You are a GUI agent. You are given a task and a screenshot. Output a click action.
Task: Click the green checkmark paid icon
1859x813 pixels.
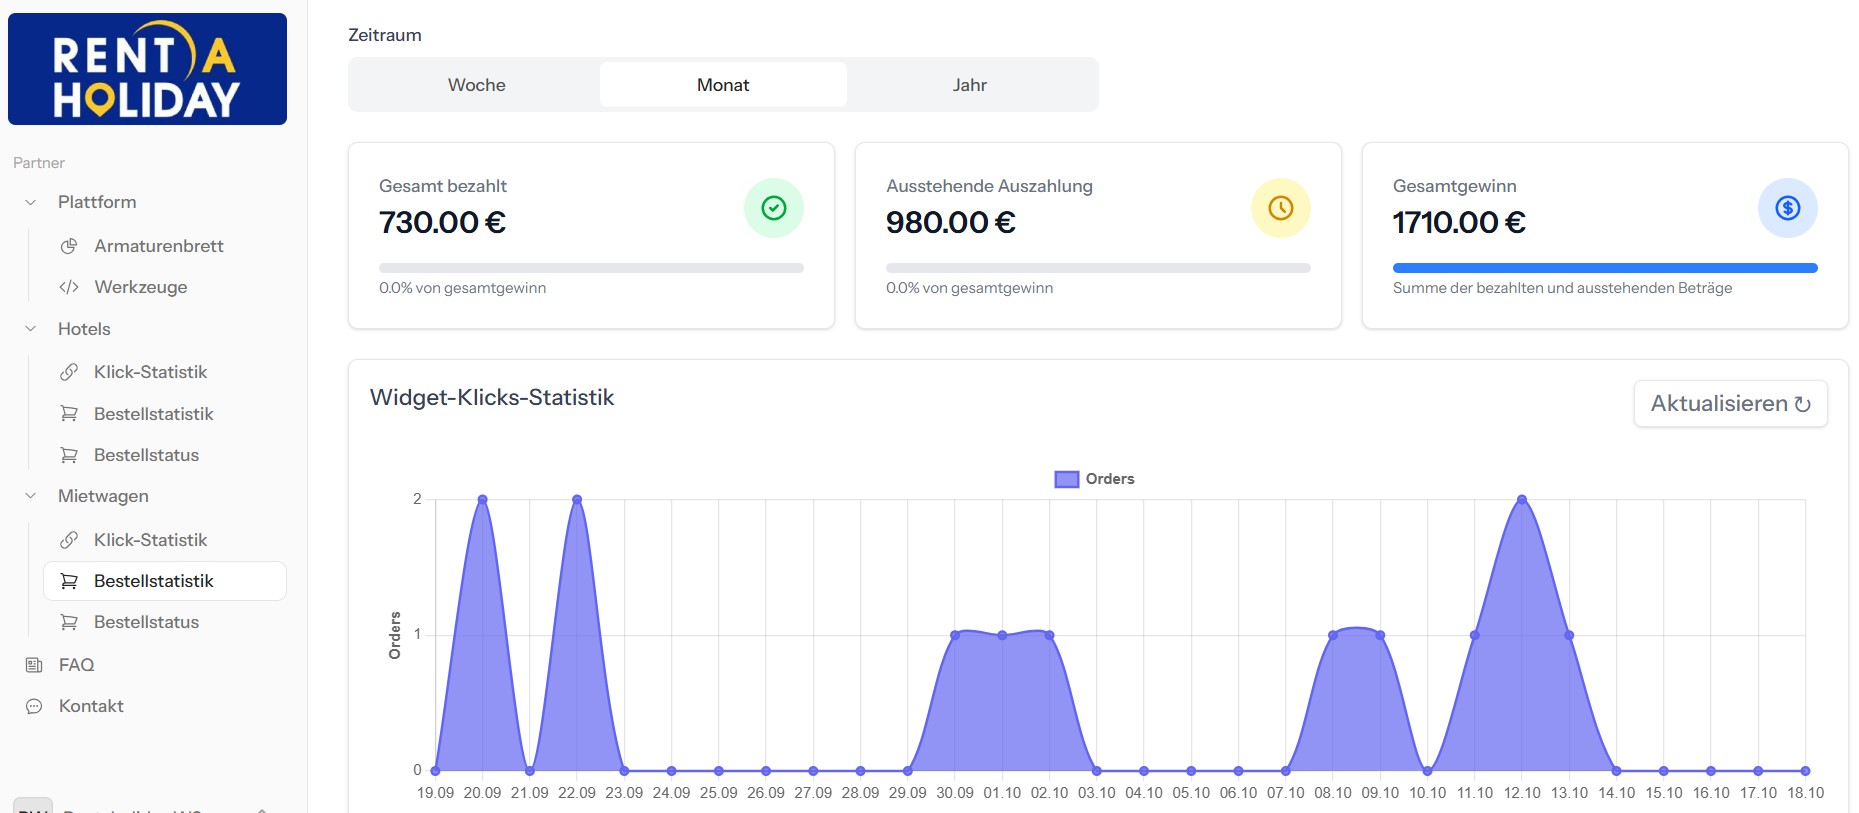(x=773, y=208)
